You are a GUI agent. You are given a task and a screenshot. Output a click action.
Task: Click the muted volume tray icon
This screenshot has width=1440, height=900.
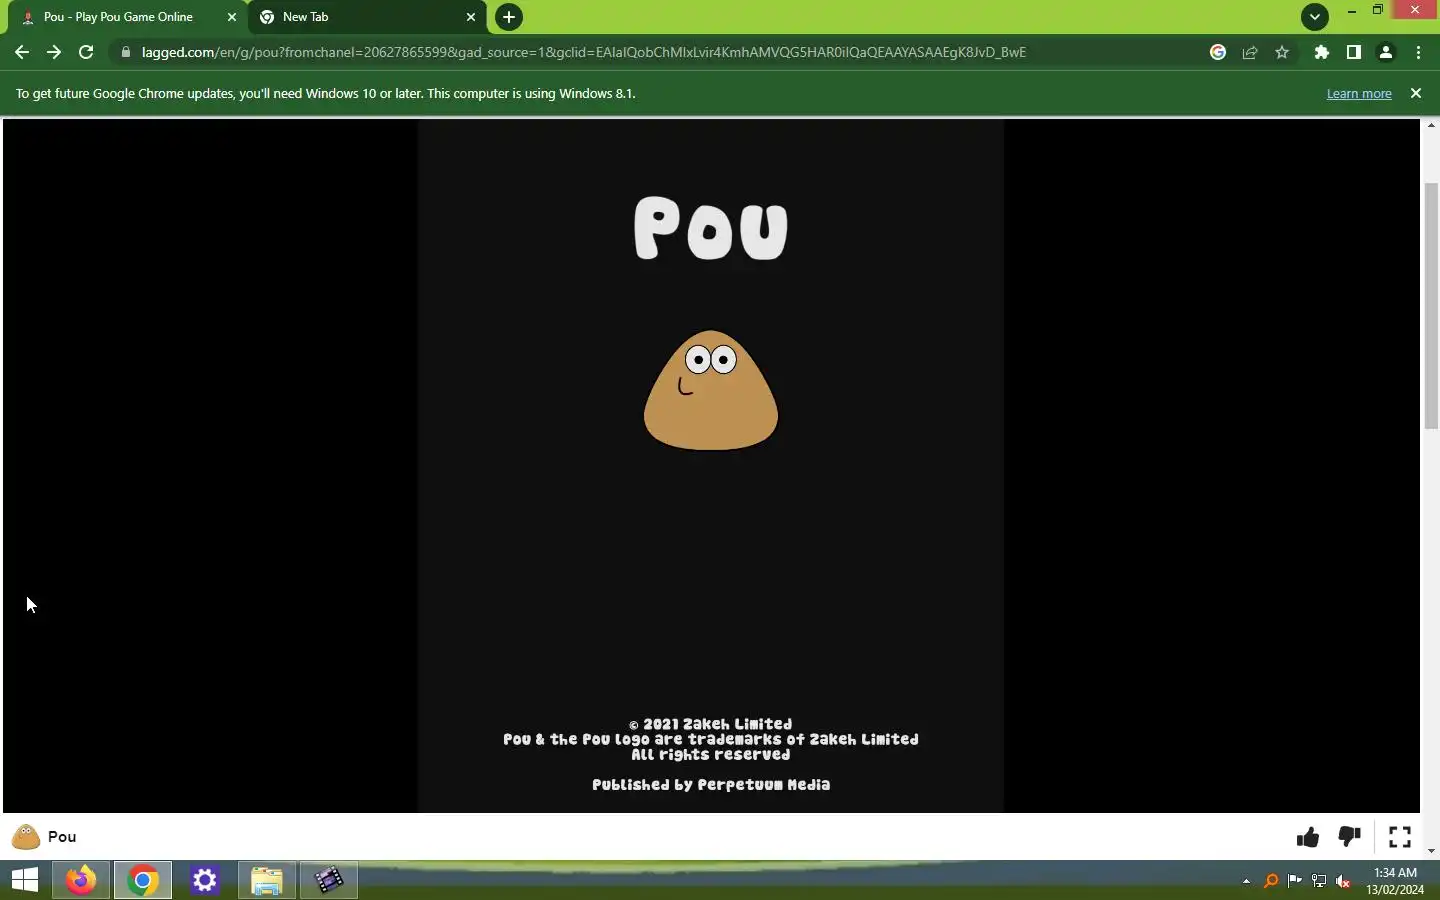1343,881
